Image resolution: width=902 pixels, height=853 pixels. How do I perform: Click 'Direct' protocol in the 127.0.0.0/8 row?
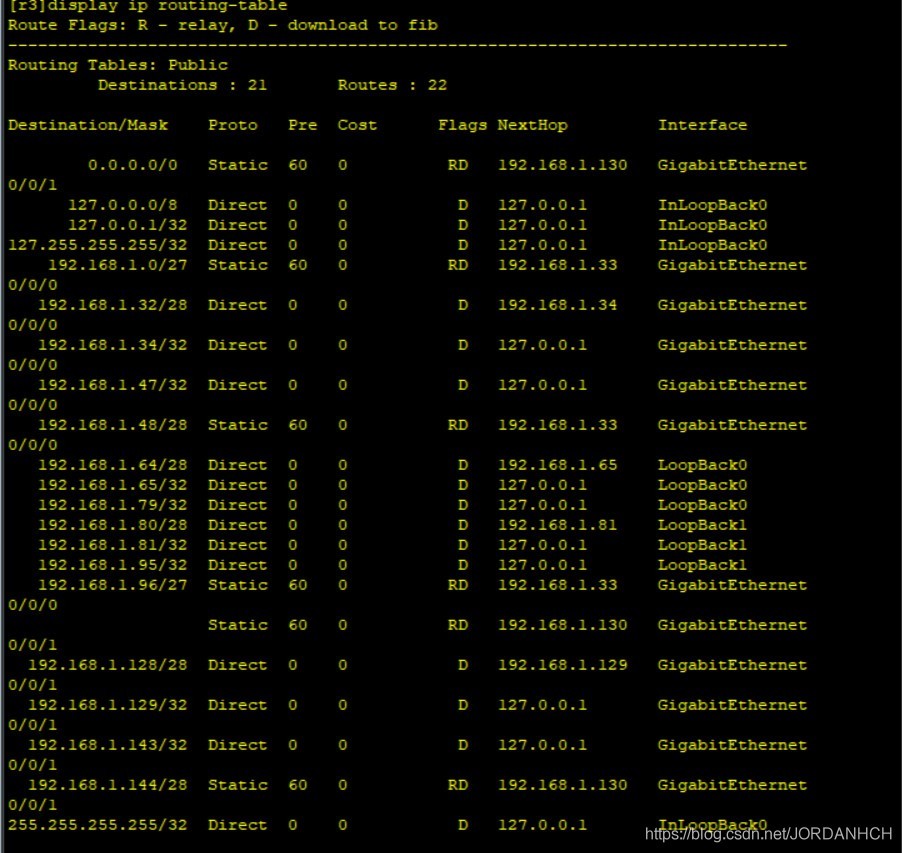(x=238, y=205)
